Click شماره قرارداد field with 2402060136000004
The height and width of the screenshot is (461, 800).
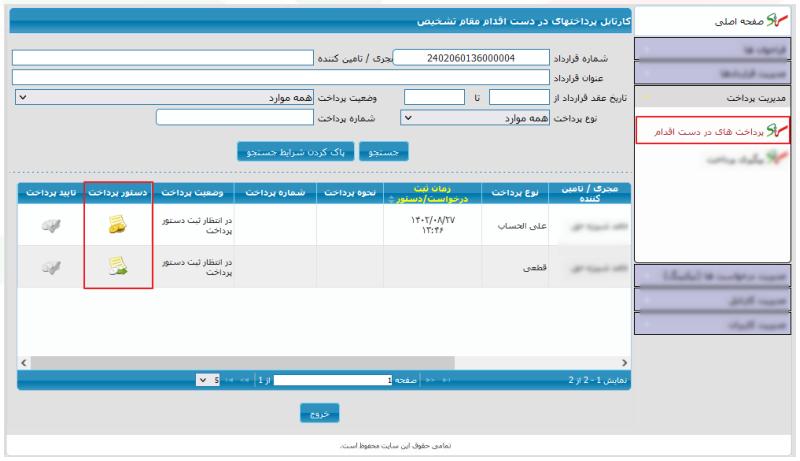pos(471,58)
